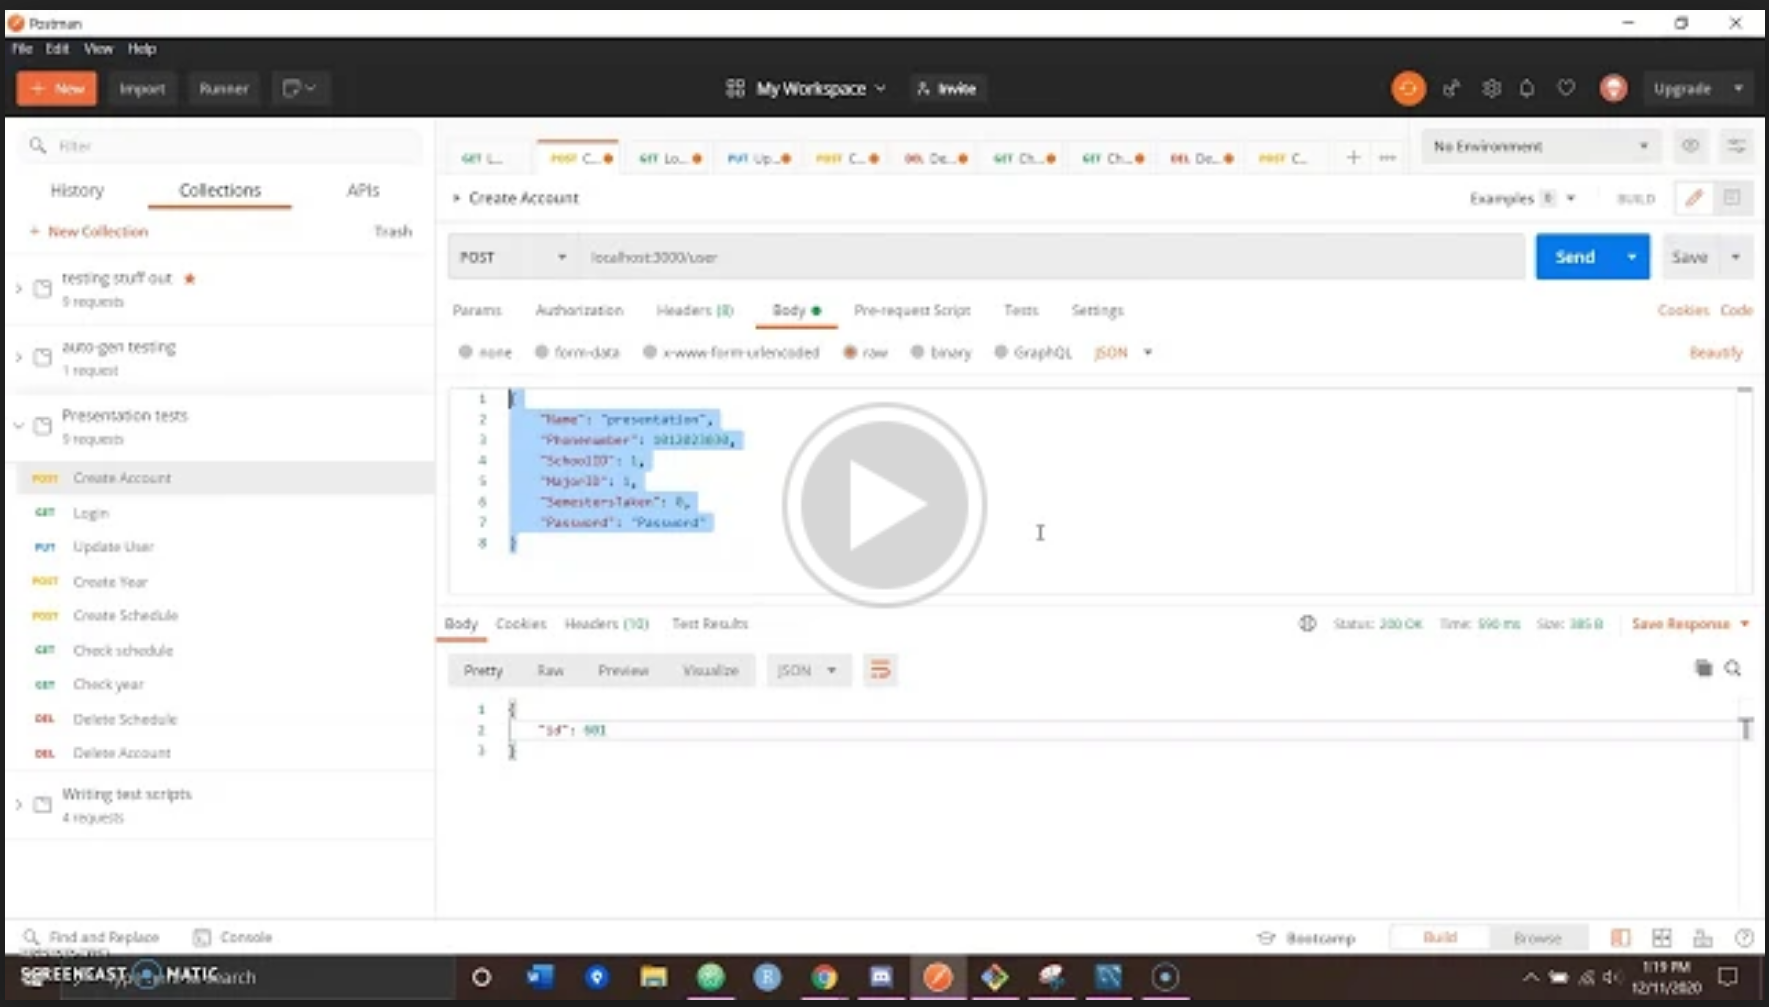Select the x-www-form-urlencoded body radio

coord(650,352)
